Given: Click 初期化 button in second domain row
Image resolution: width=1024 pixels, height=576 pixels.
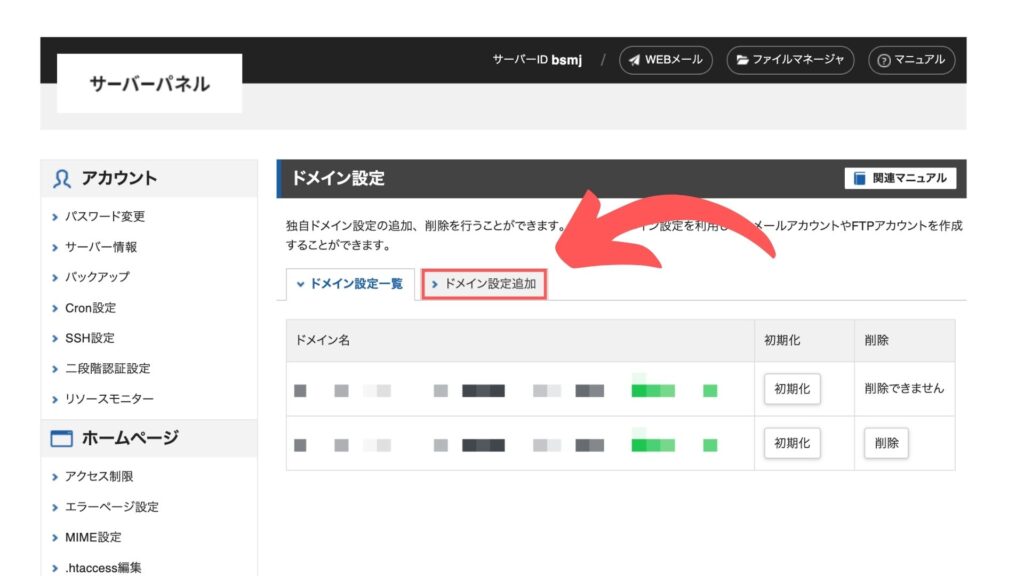Looking at the screenshot, I should click(x=792, y=443).
